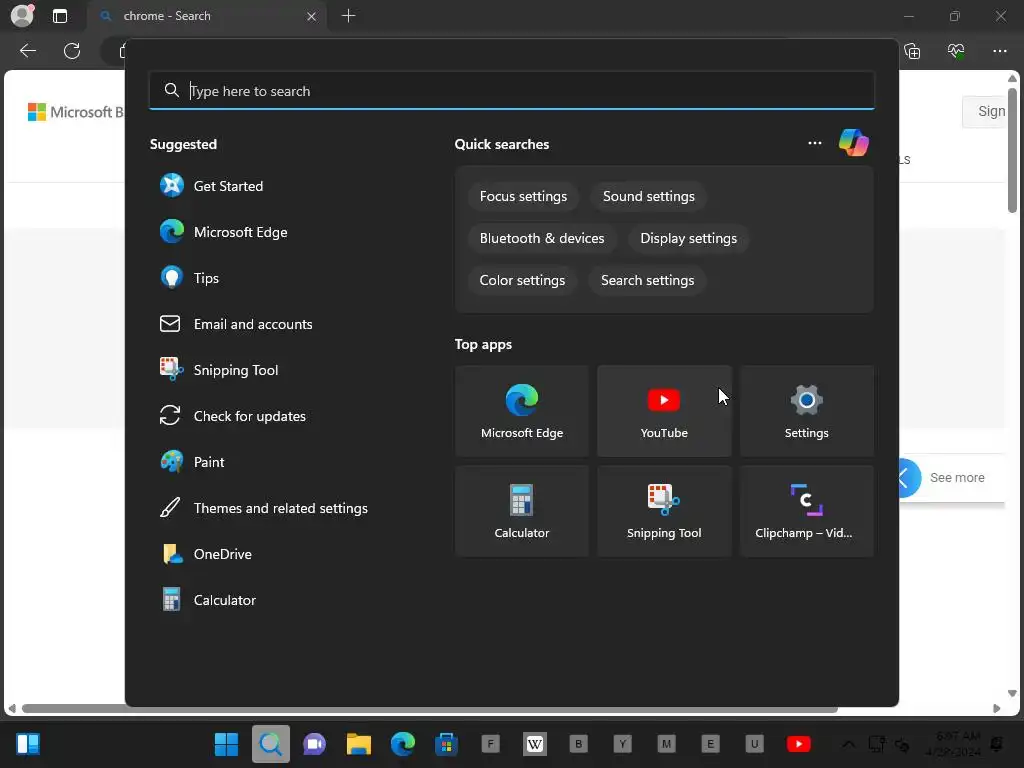Click Search settings quick search
The image size is (1024, 768).
coord(647,280)
